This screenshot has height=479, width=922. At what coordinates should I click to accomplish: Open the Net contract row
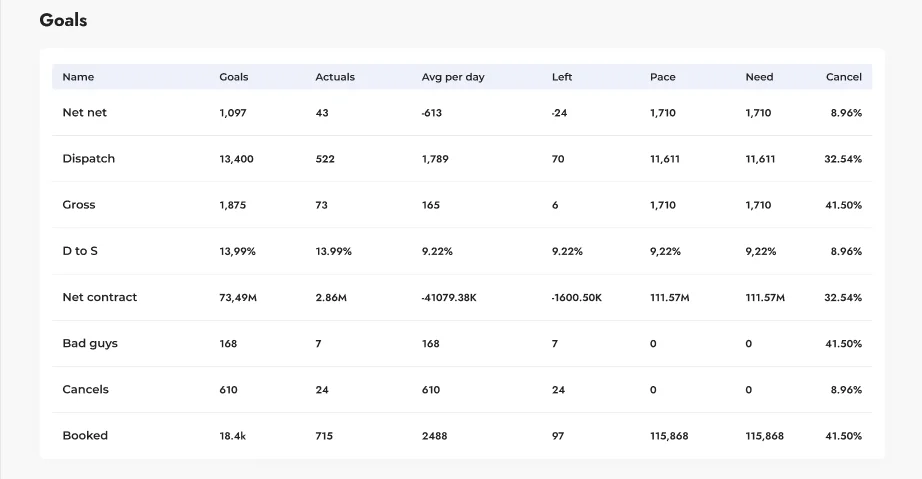click(x=99, y=297)
